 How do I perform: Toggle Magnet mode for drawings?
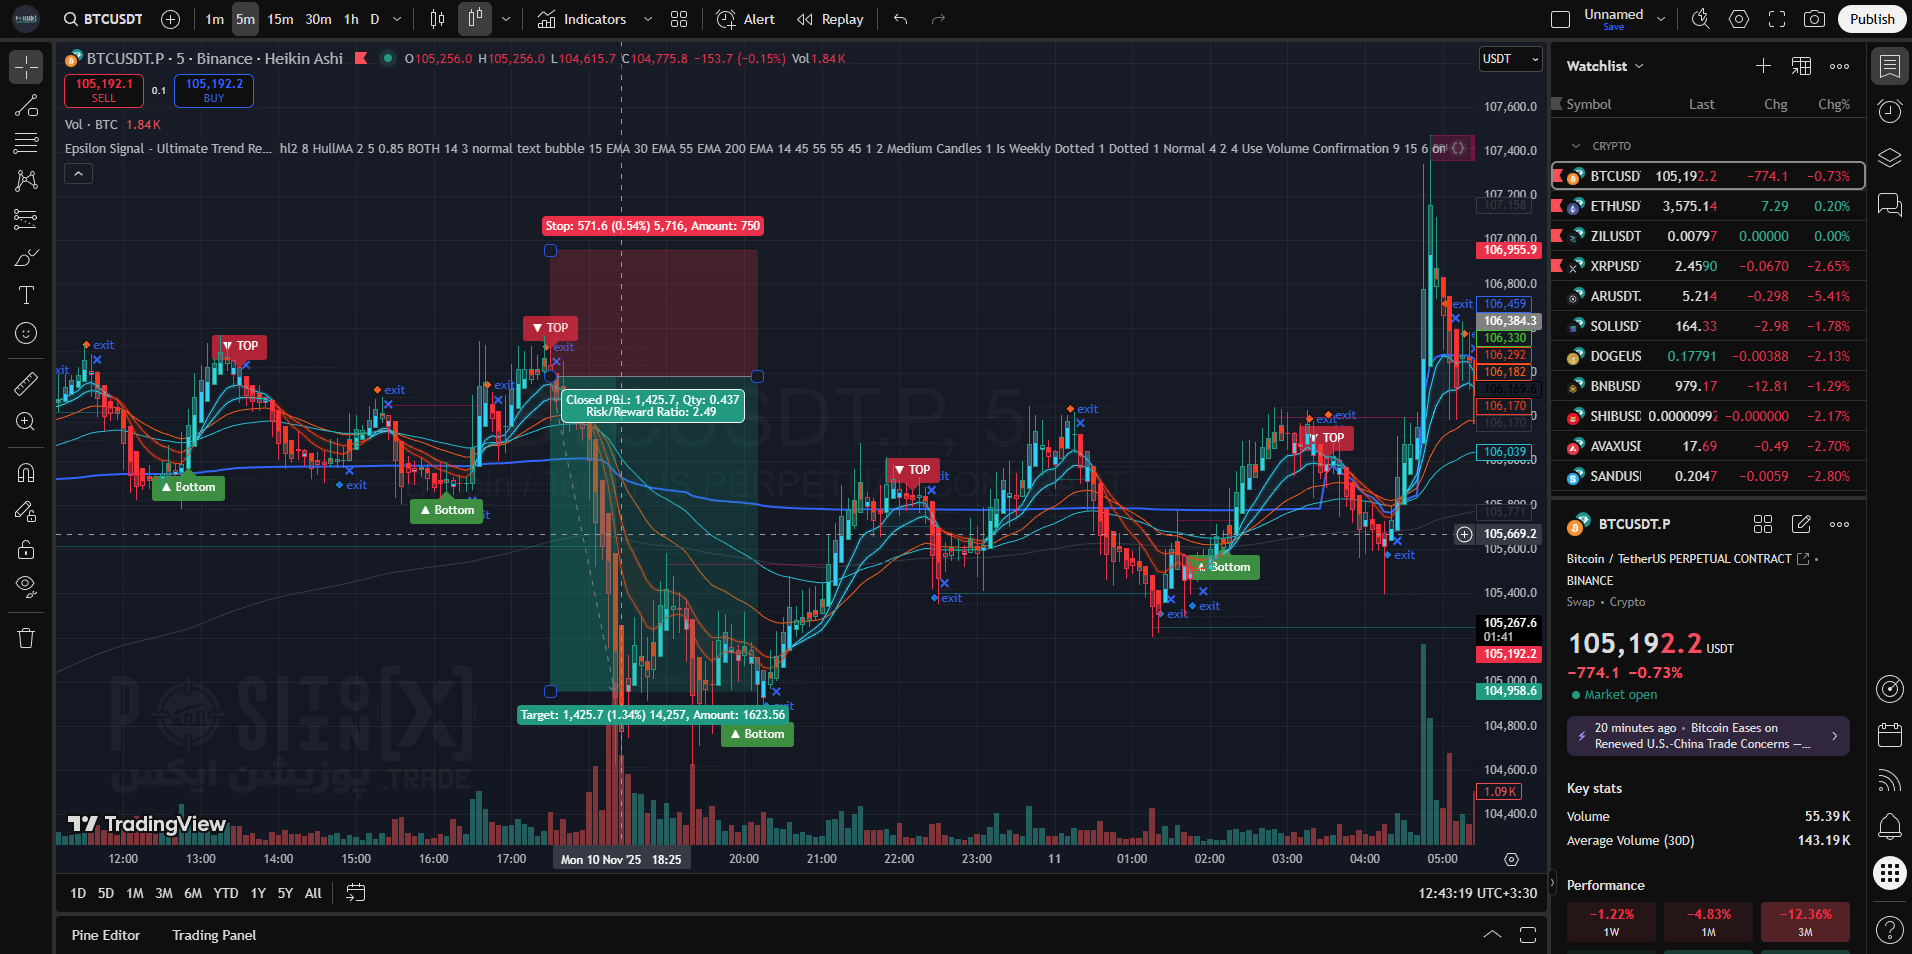[x=26, y=472]
